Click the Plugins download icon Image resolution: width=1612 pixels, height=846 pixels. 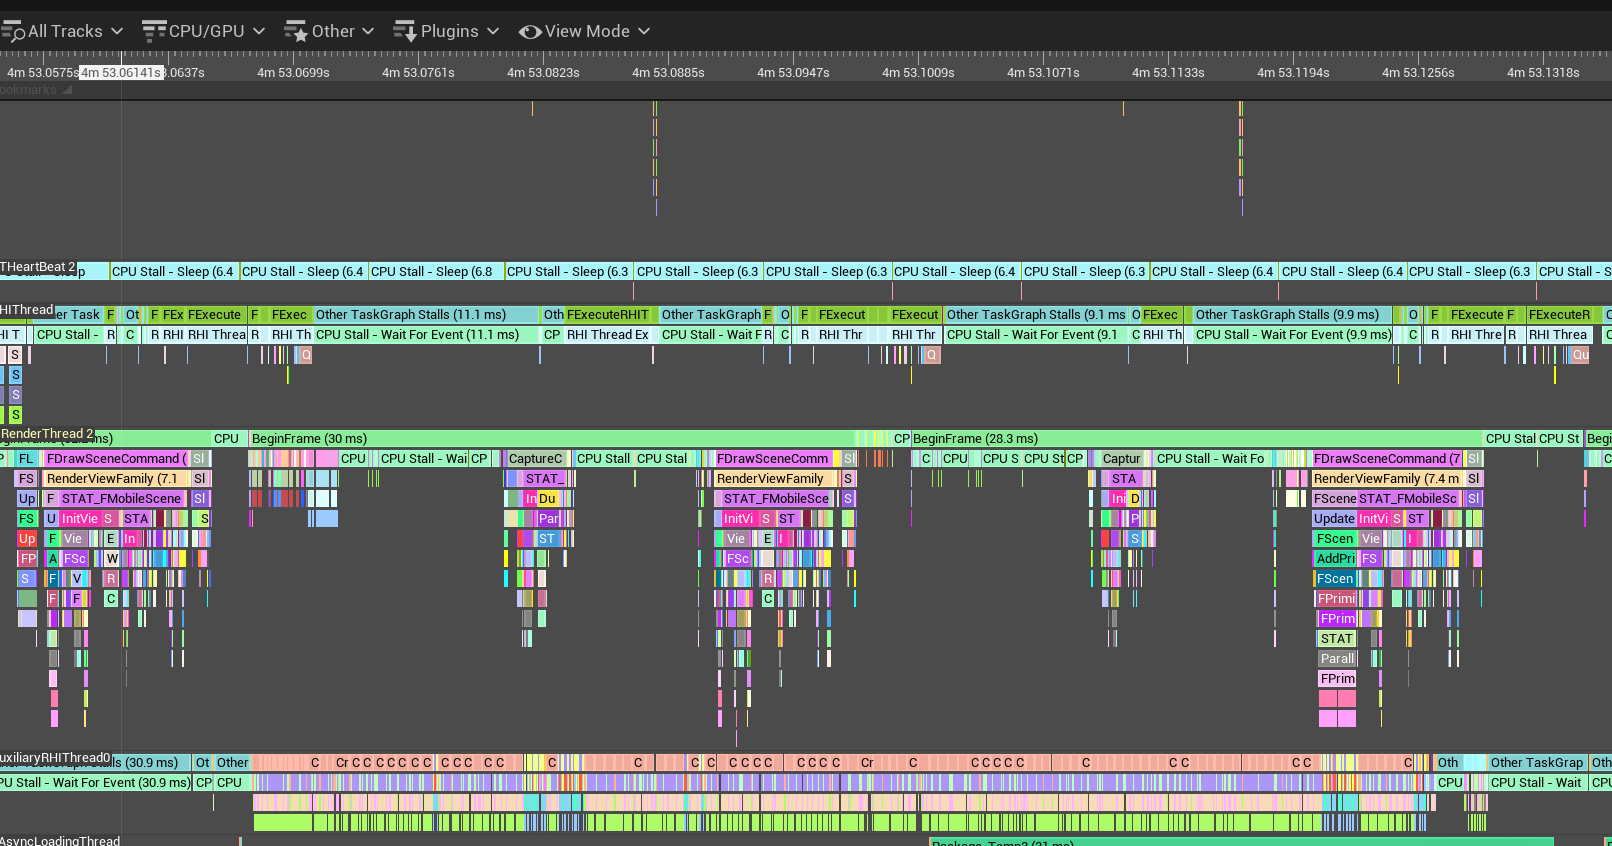point(405,32)
